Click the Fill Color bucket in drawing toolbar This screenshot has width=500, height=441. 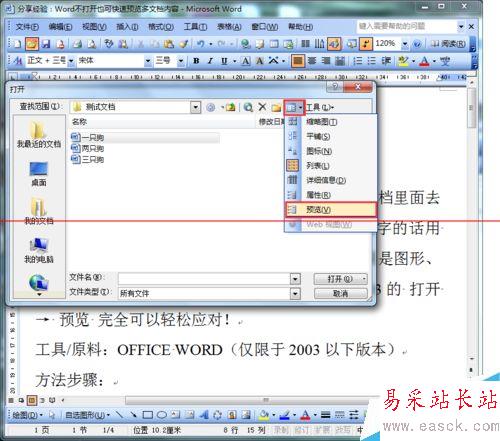(x=264, y=415)
